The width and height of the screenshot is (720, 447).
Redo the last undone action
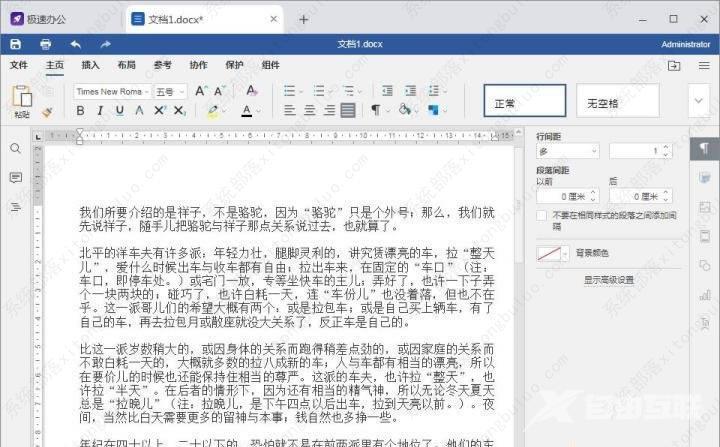(x=106, y=44)
